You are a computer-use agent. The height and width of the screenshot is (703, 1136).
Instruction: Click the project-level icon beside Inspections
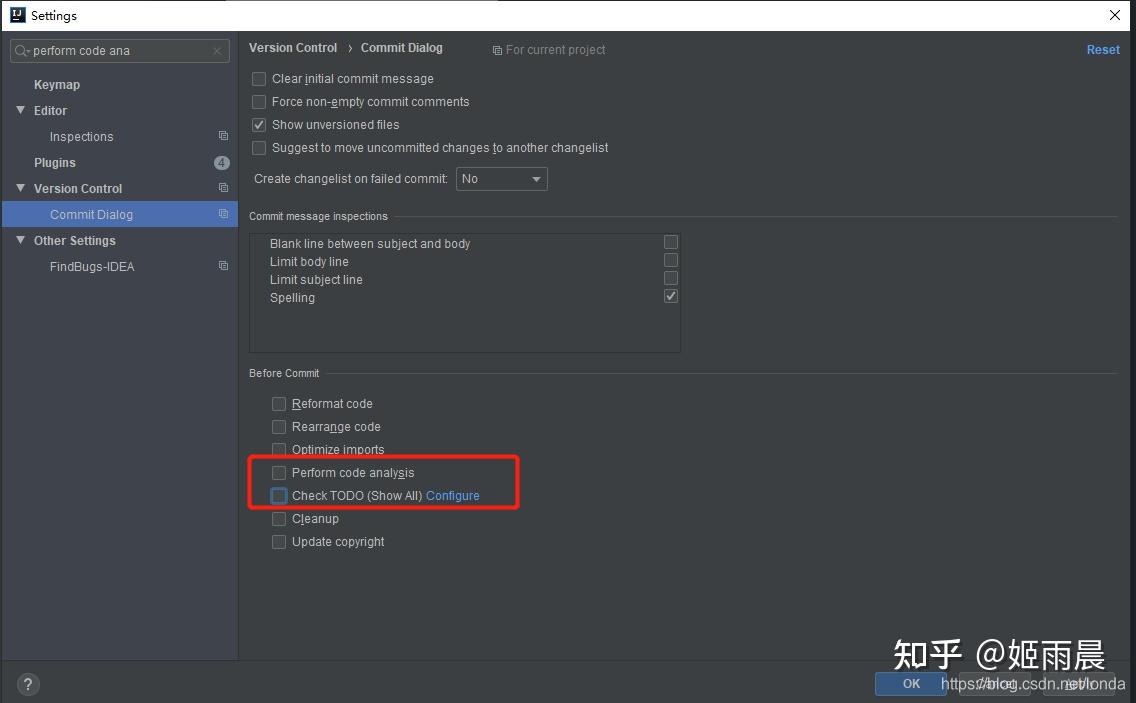pyautogui.click(x=223, y=136)
